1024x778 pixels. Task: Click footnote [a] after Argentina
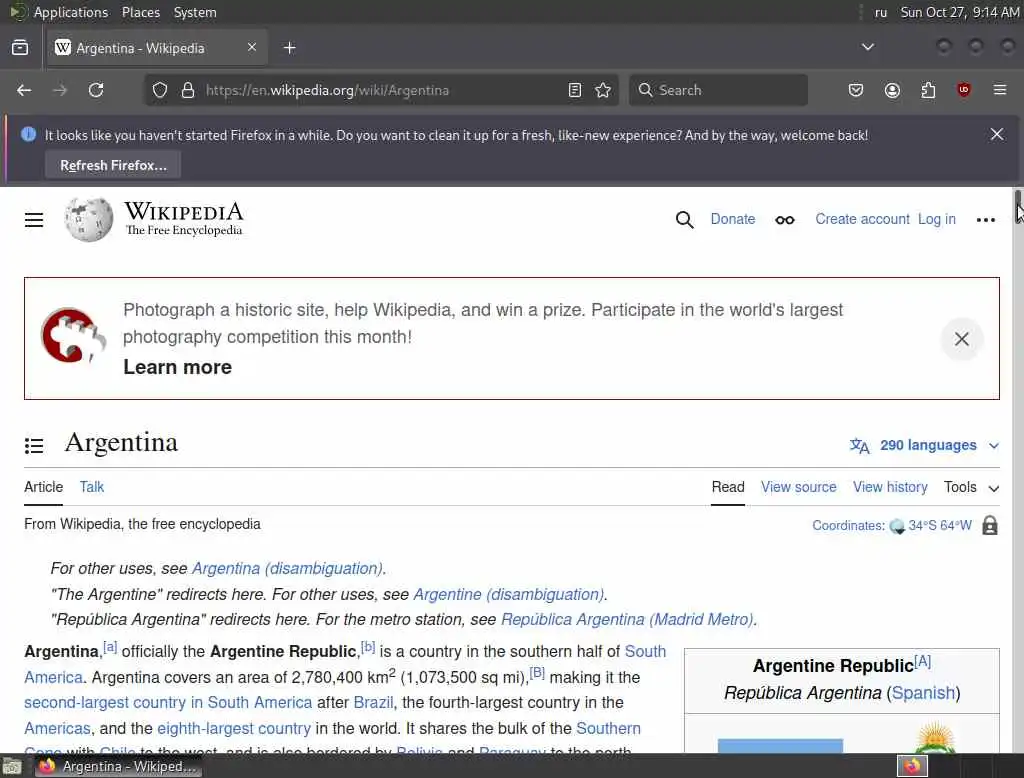click(x=110, y=647)
